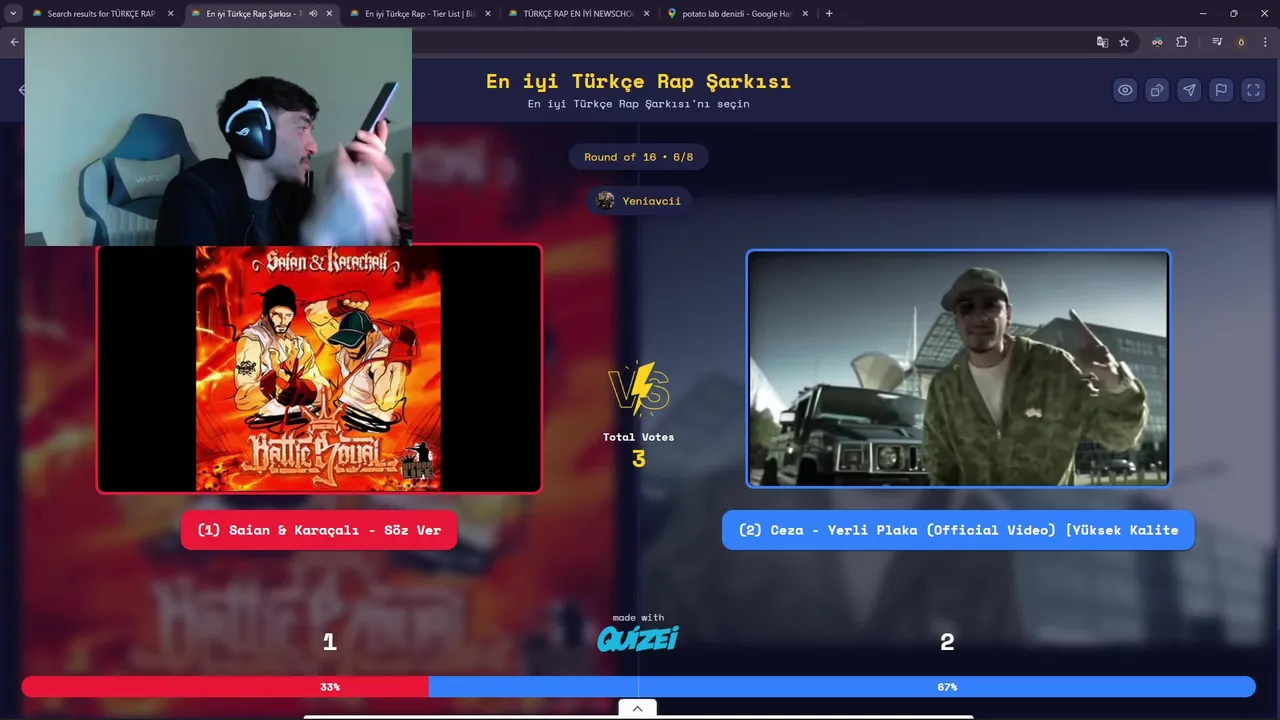Click the number 1 under left contestant
The height and width of the screenshot is (720, 1280).
(329, 642)
